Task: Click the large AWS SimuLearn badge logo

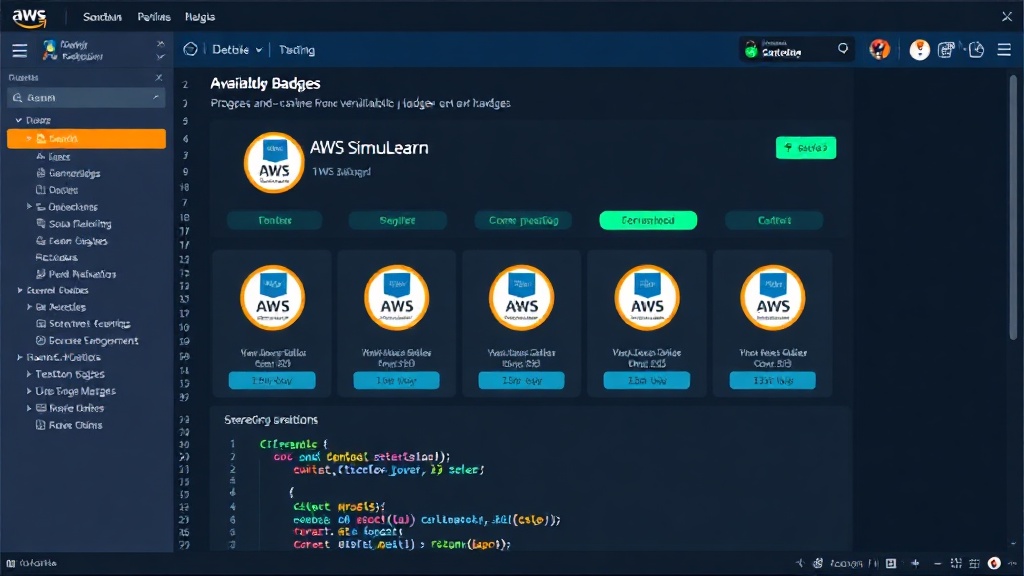Action: pyautogui.click(x=274, y=163)
